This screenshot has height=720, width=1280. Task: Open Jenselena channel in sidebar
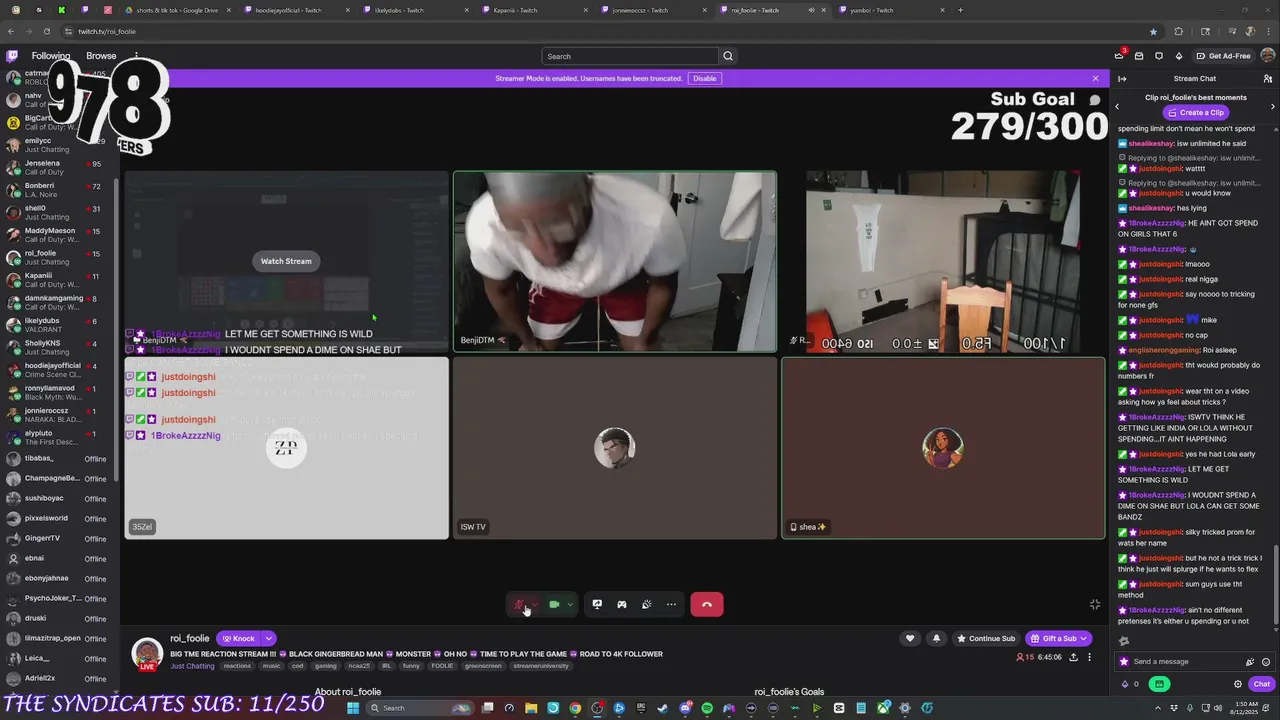[60, 167]
